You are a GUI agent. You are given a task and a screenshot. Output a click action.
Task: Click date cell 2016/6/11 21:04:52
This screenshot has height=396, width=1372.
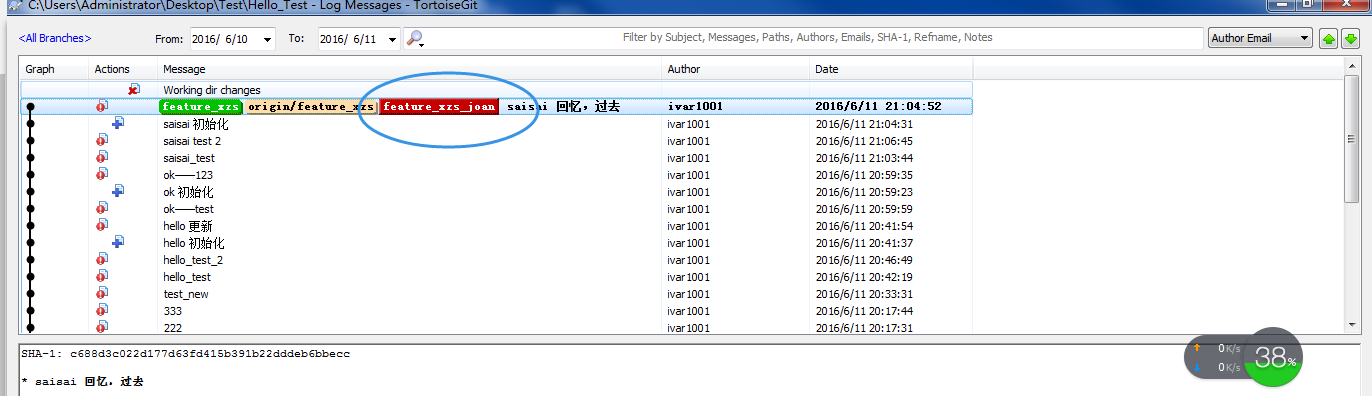click(878, 106)
